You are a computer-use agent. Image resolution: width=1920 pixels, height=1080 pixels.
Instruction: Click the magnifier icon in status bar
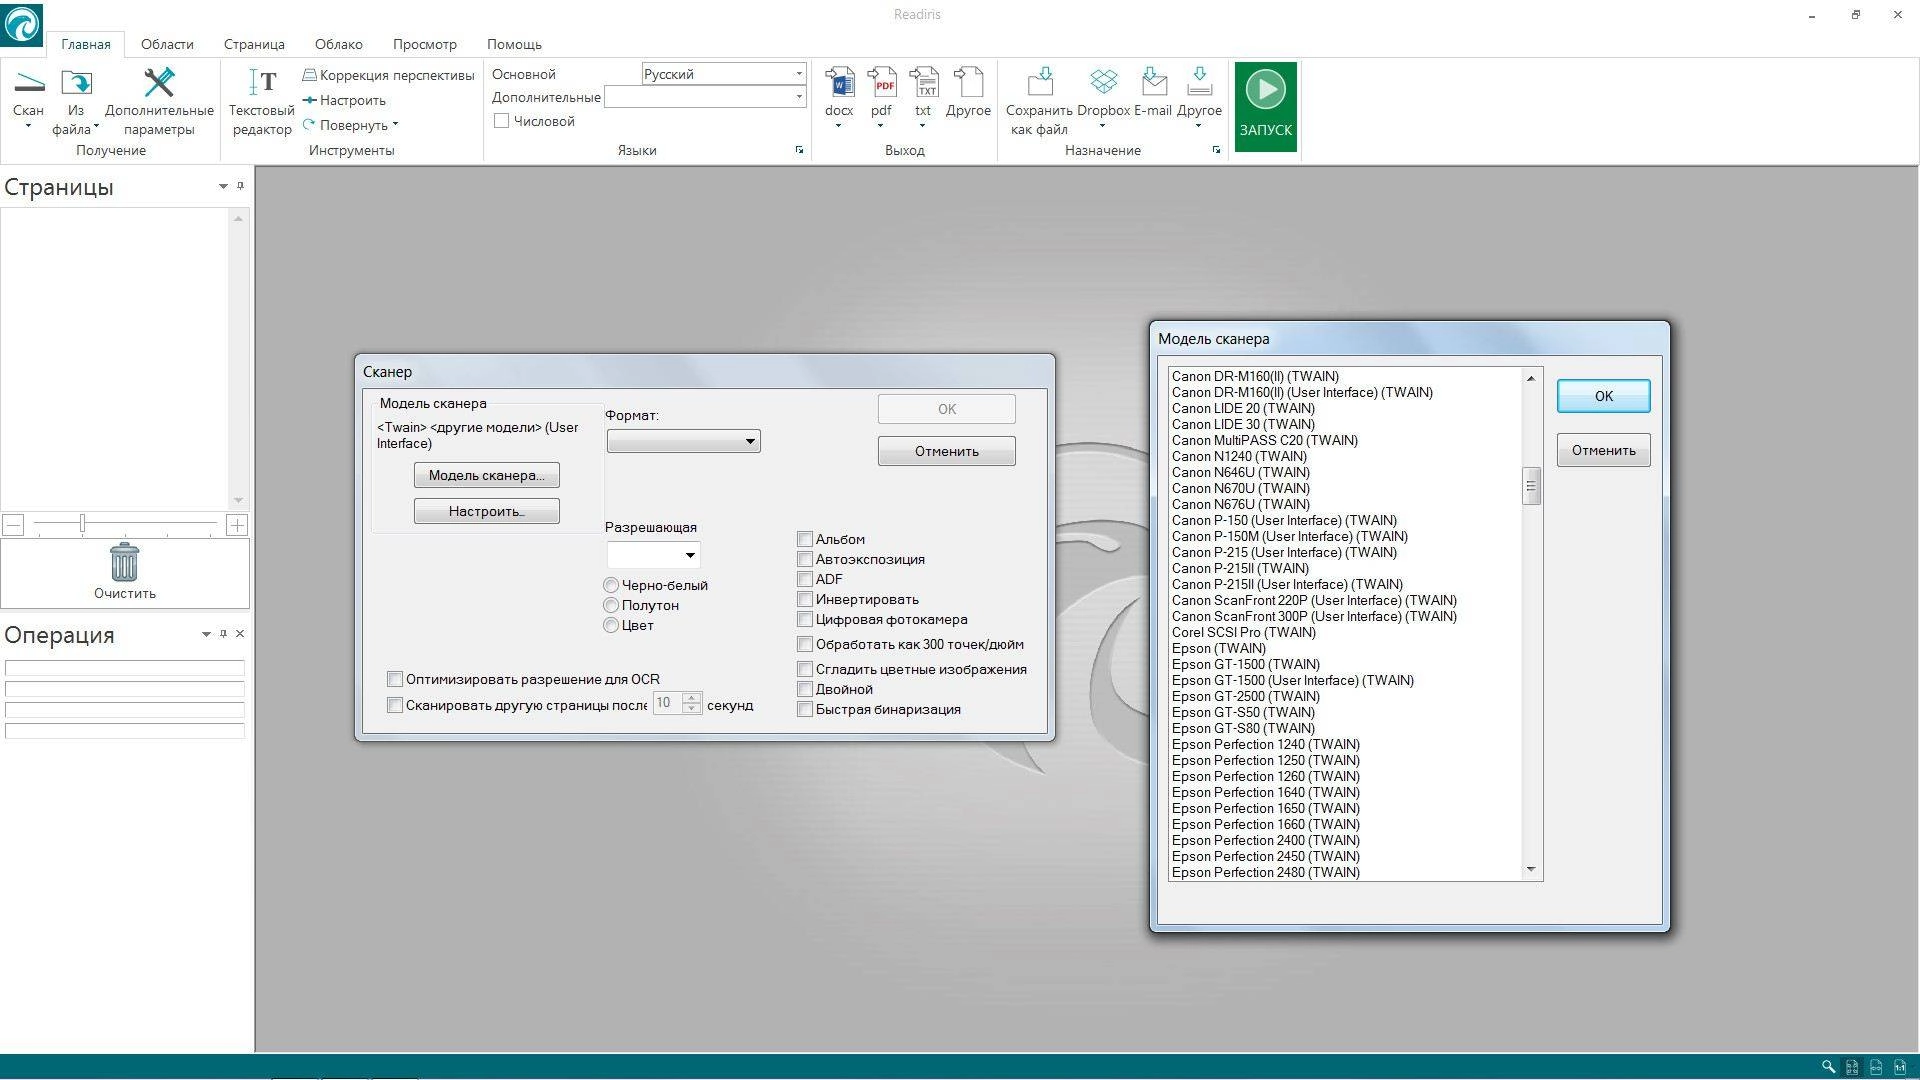[x=1828, y=1067]
